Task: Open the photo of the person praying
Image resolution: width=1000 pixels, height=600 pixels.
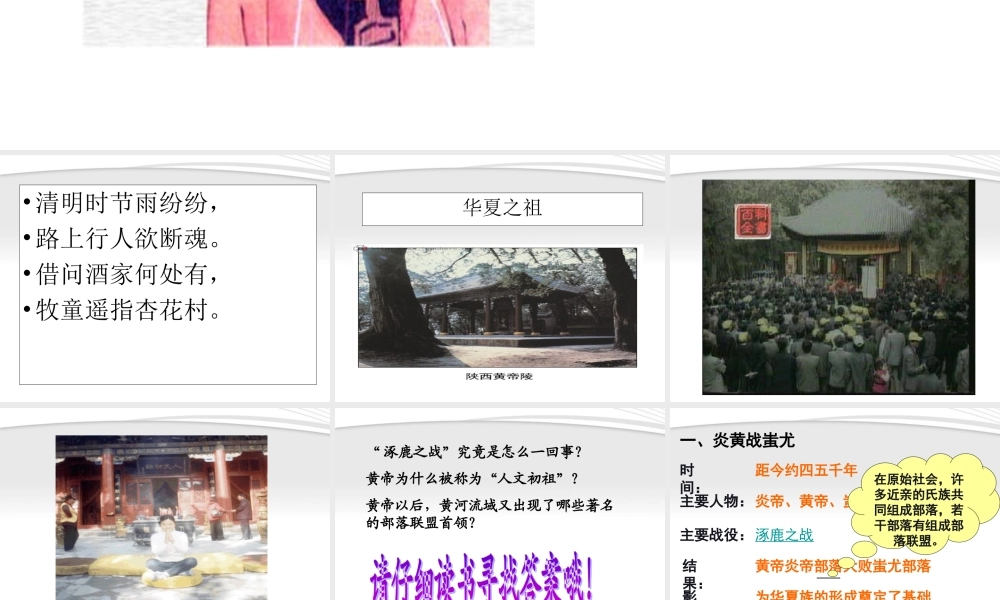Action: 161,518
